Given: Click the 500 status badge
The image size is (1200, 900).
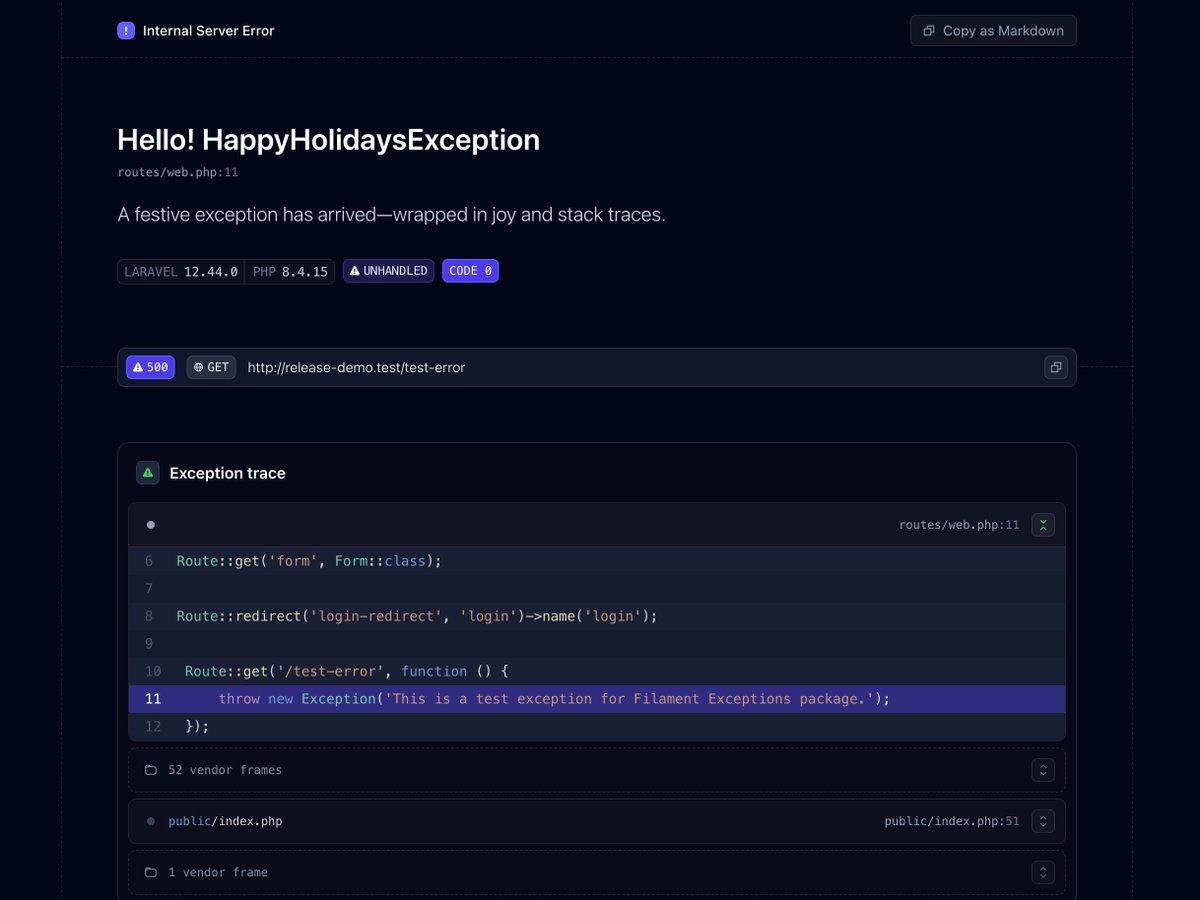Looking at the screenshot, I should pos(150,367).
